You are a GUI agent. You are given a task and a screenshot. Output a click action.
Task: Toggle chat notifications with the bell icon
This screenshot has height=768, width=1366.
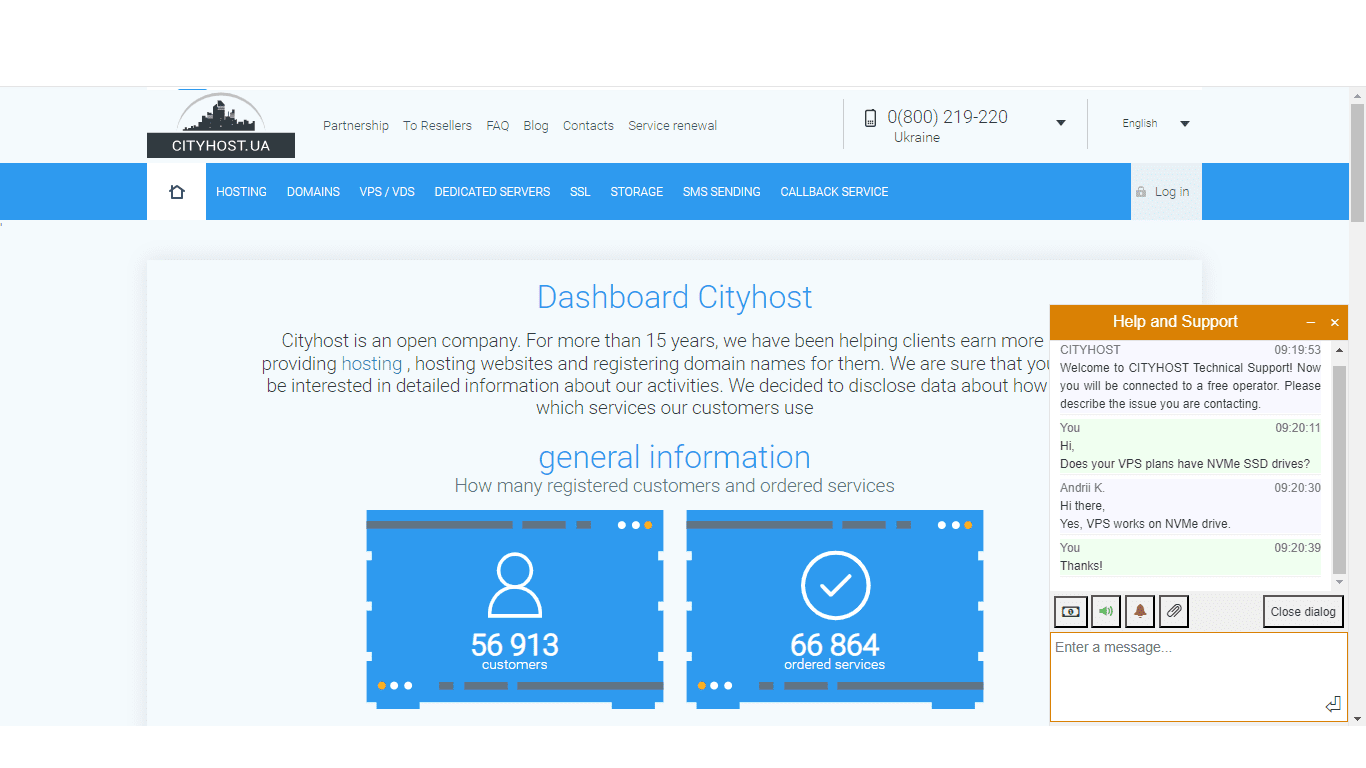(x=1140, y=612)
